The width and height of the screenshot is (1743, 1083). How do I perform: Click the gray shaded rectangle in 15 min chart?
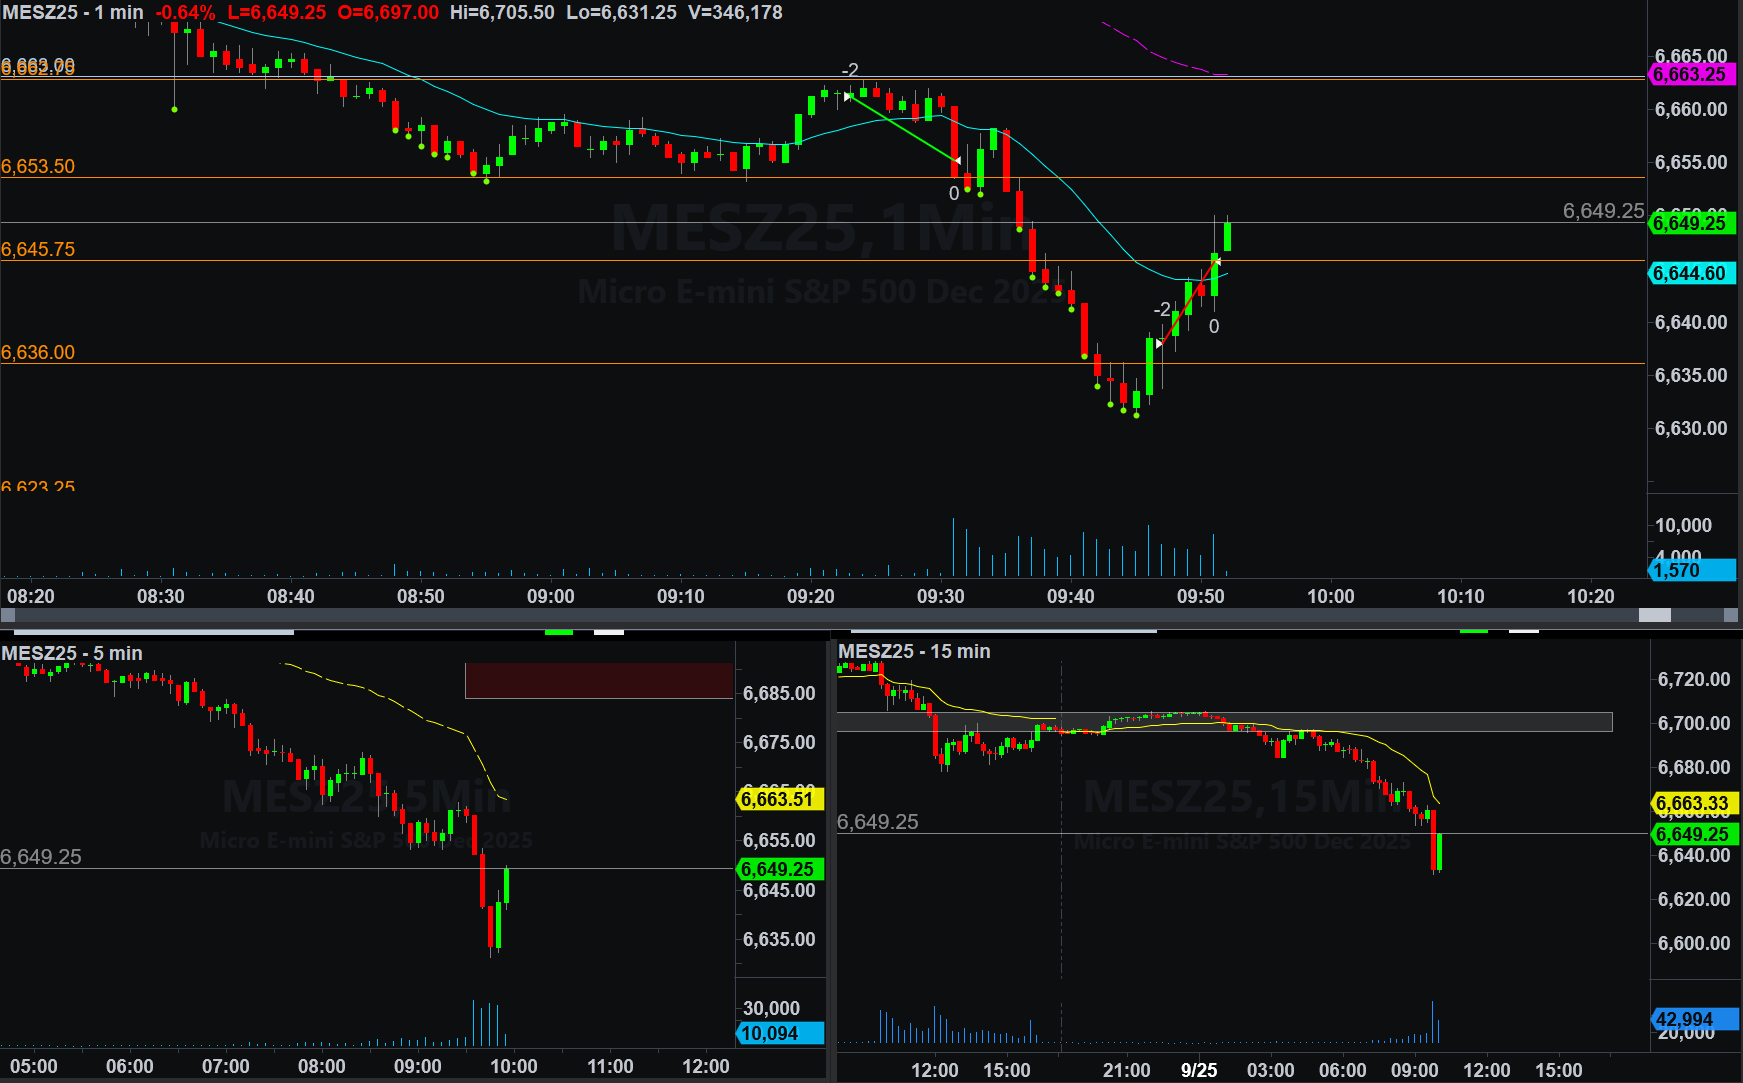tap(1224, 722)
